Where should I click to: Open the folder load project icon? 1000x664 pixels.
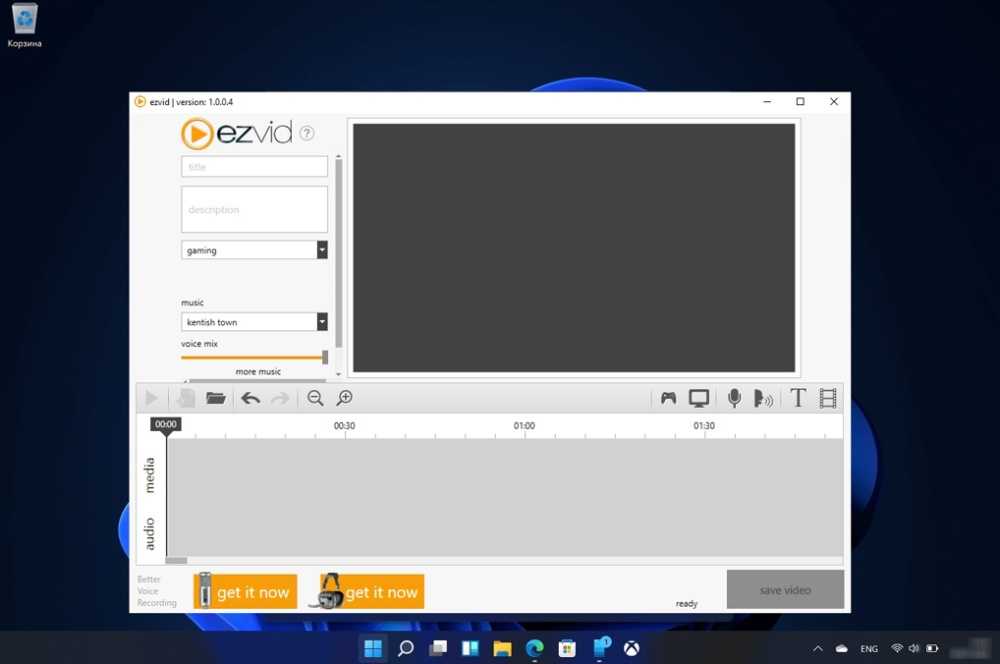[x=215, y=398]
